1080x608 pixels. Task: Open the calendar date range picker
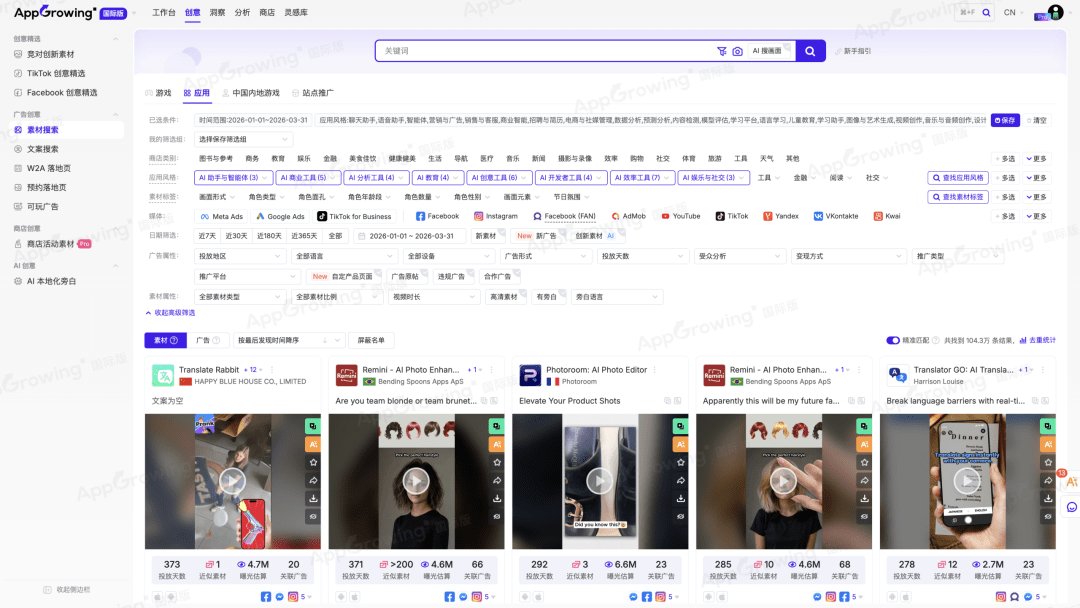point(411,236)
